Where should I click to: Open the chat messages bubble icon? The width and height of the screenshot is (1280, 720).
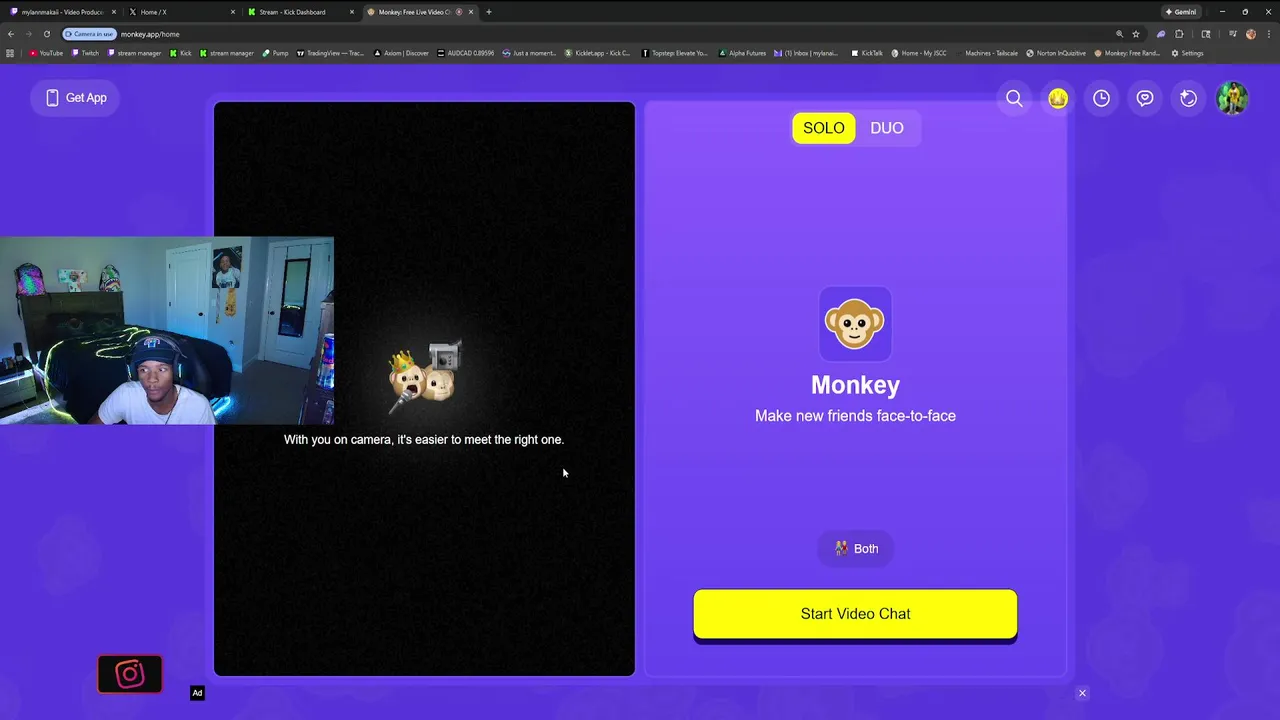(1145, 98)
